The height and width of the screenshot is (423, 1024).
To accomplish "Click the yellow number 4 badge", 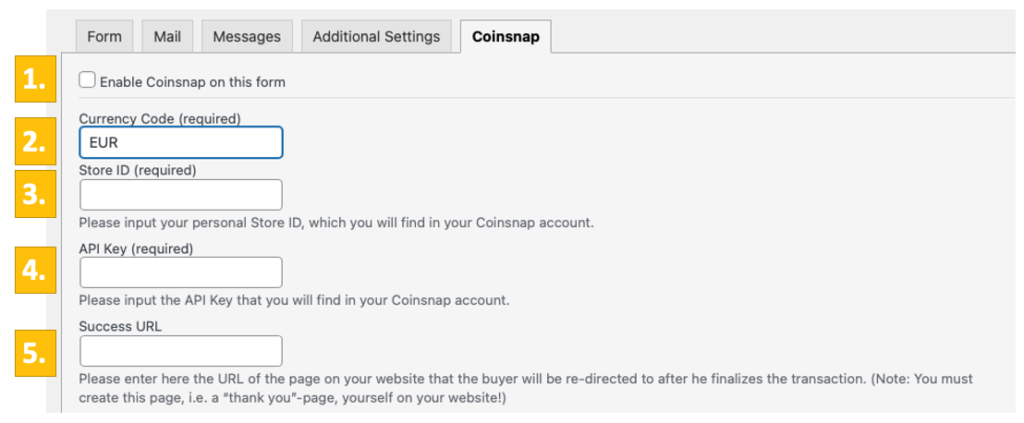I will point(36,271).
